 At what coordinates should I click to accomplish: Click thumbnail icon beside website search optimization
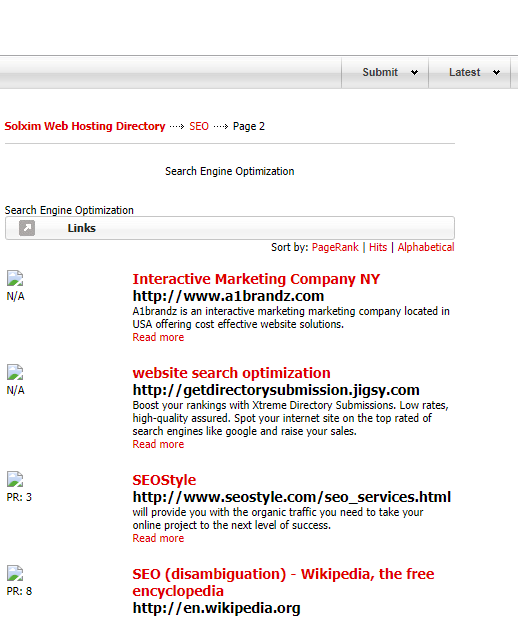tap(15, 372)
